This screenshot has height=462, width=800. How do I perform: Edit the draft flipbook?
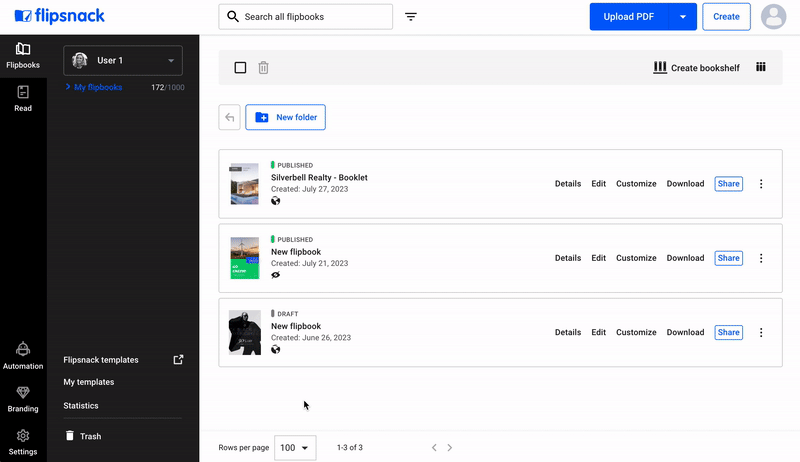(598, 332)
